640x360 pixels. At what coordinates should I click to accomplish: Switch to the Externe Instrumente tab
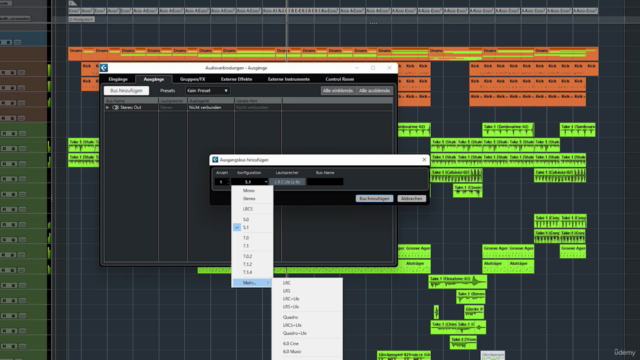[x=289, y=79]
